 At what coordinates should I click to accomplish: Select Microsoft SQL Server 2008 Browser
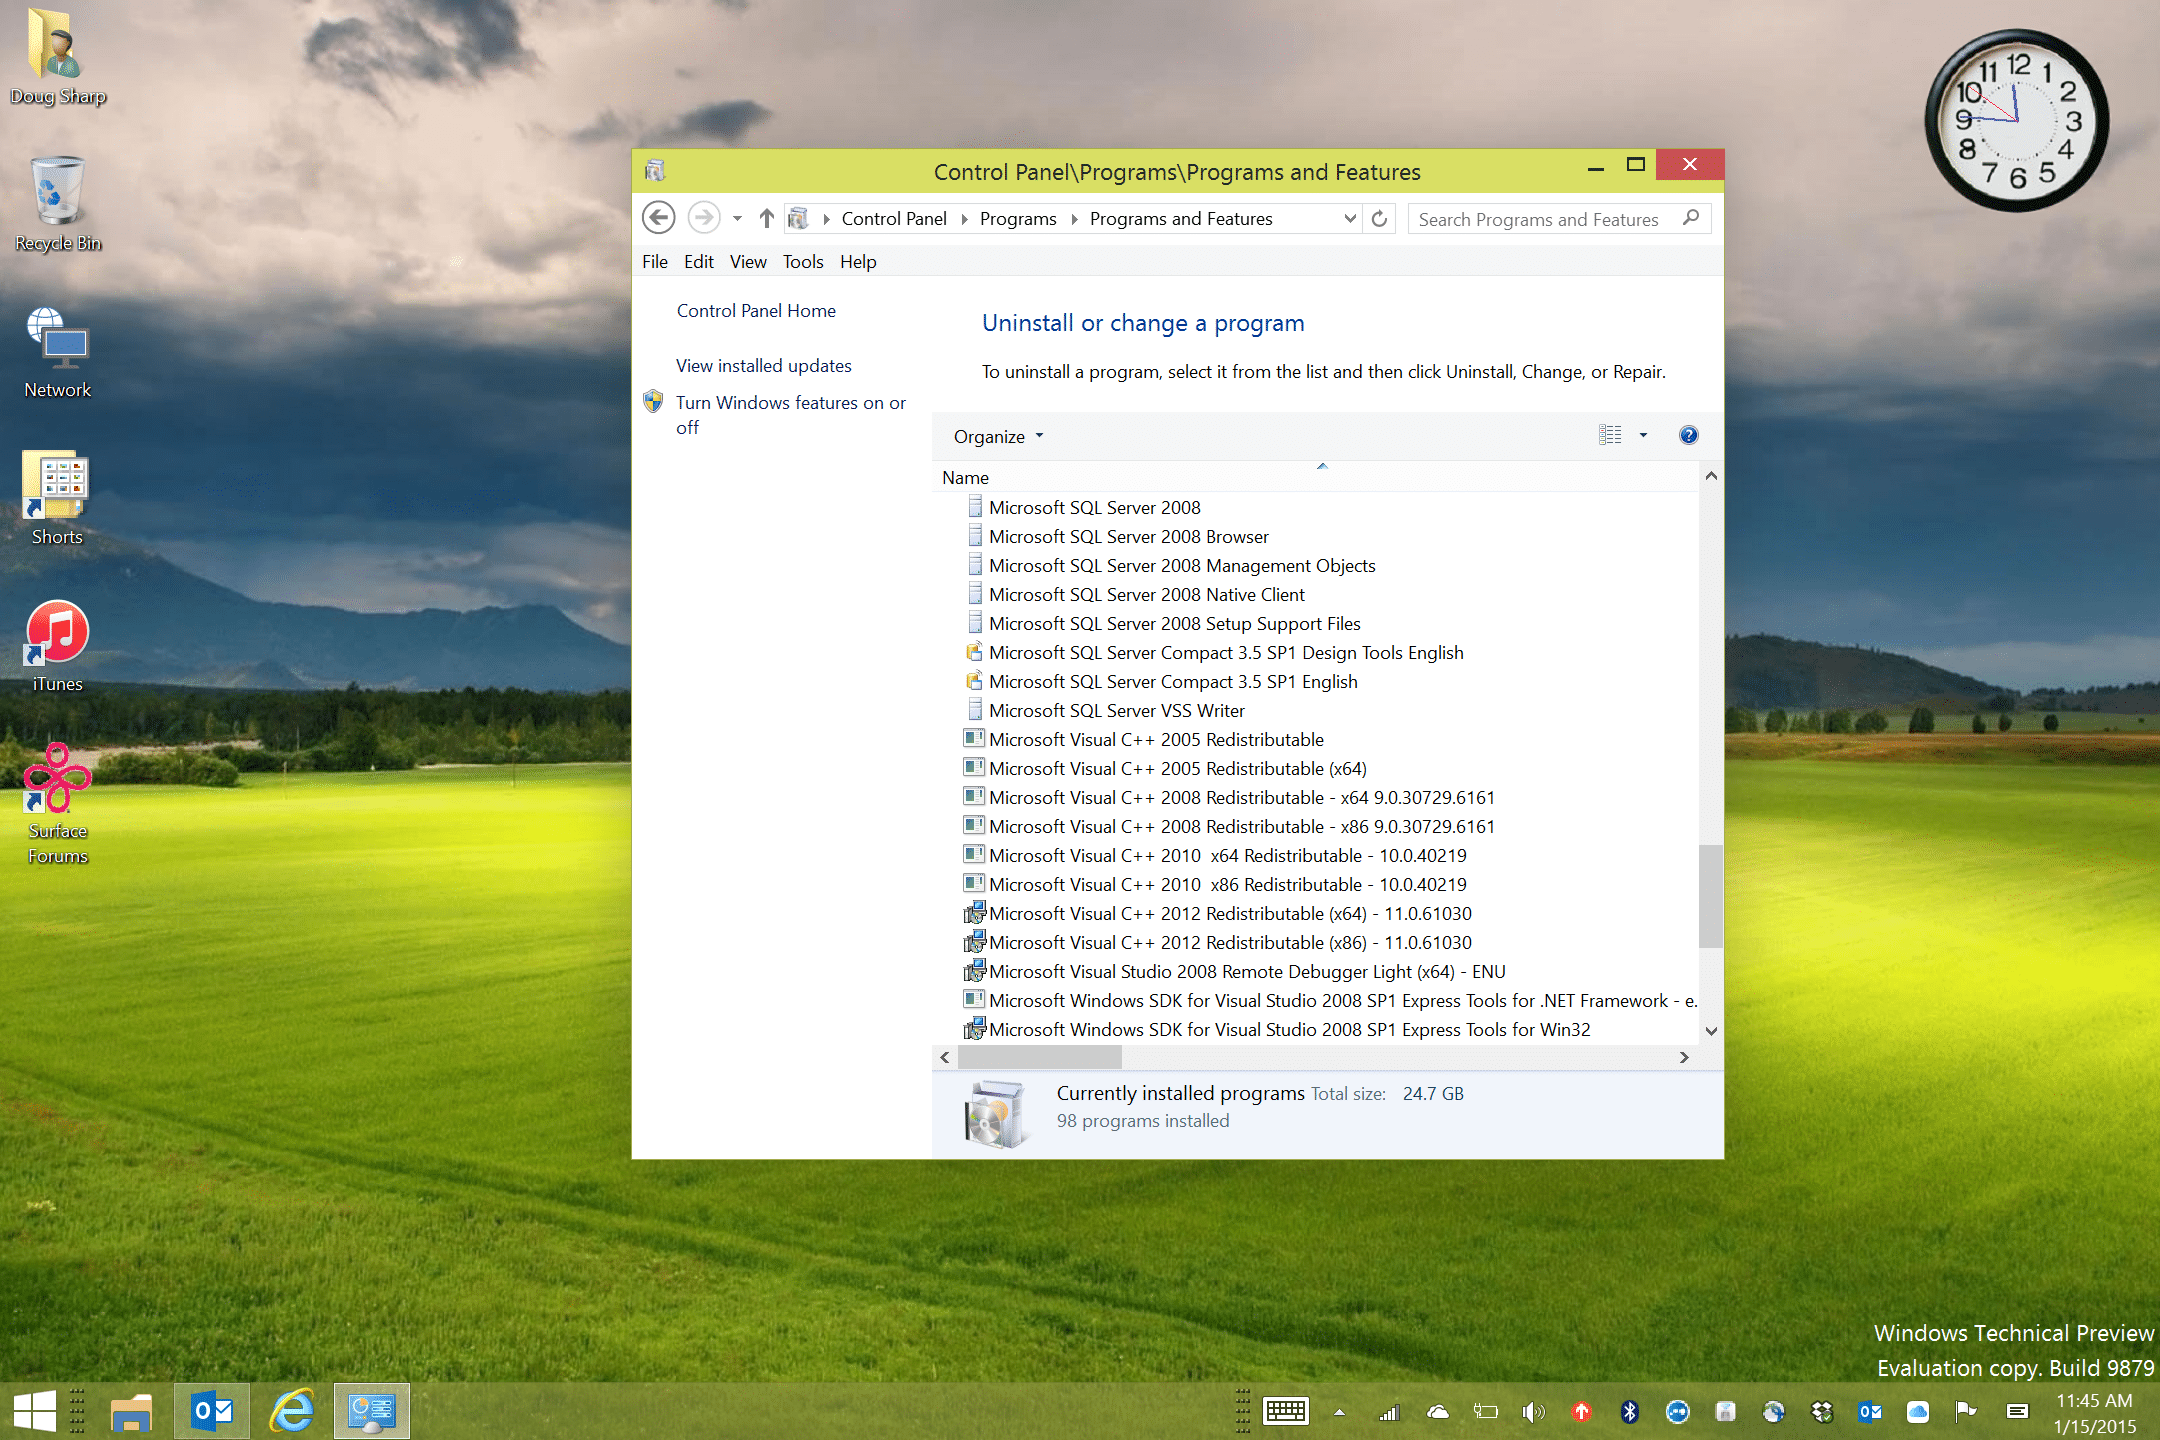1128,537
